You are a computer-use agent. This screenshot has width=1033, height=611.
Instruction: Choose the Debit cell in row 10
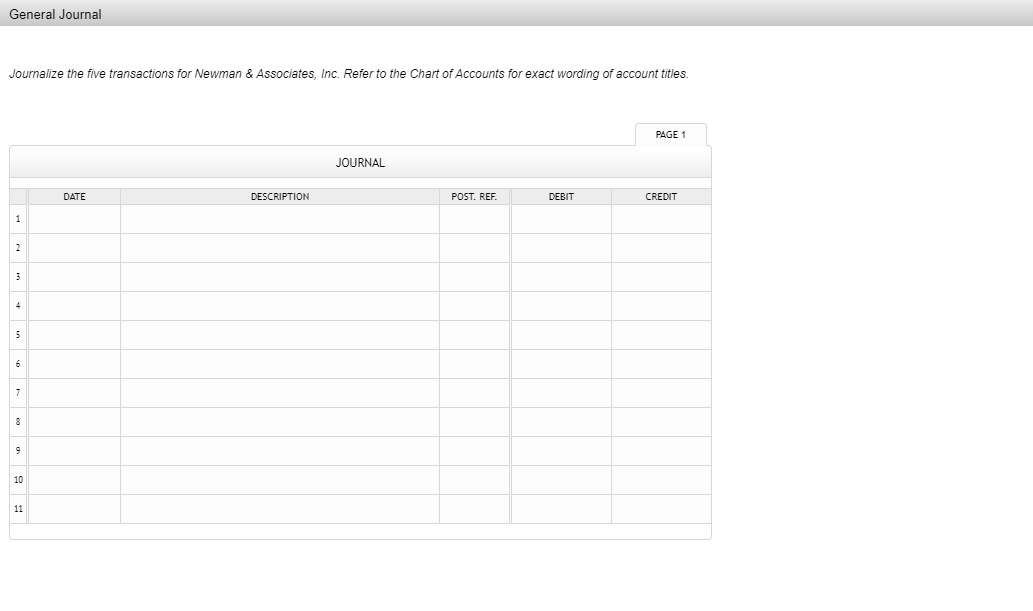coord(561,480)
